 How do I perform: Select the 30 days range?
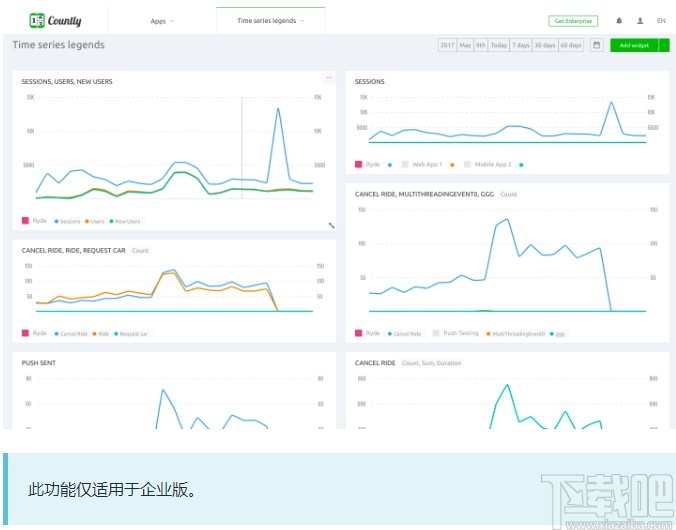pos(545,45)
